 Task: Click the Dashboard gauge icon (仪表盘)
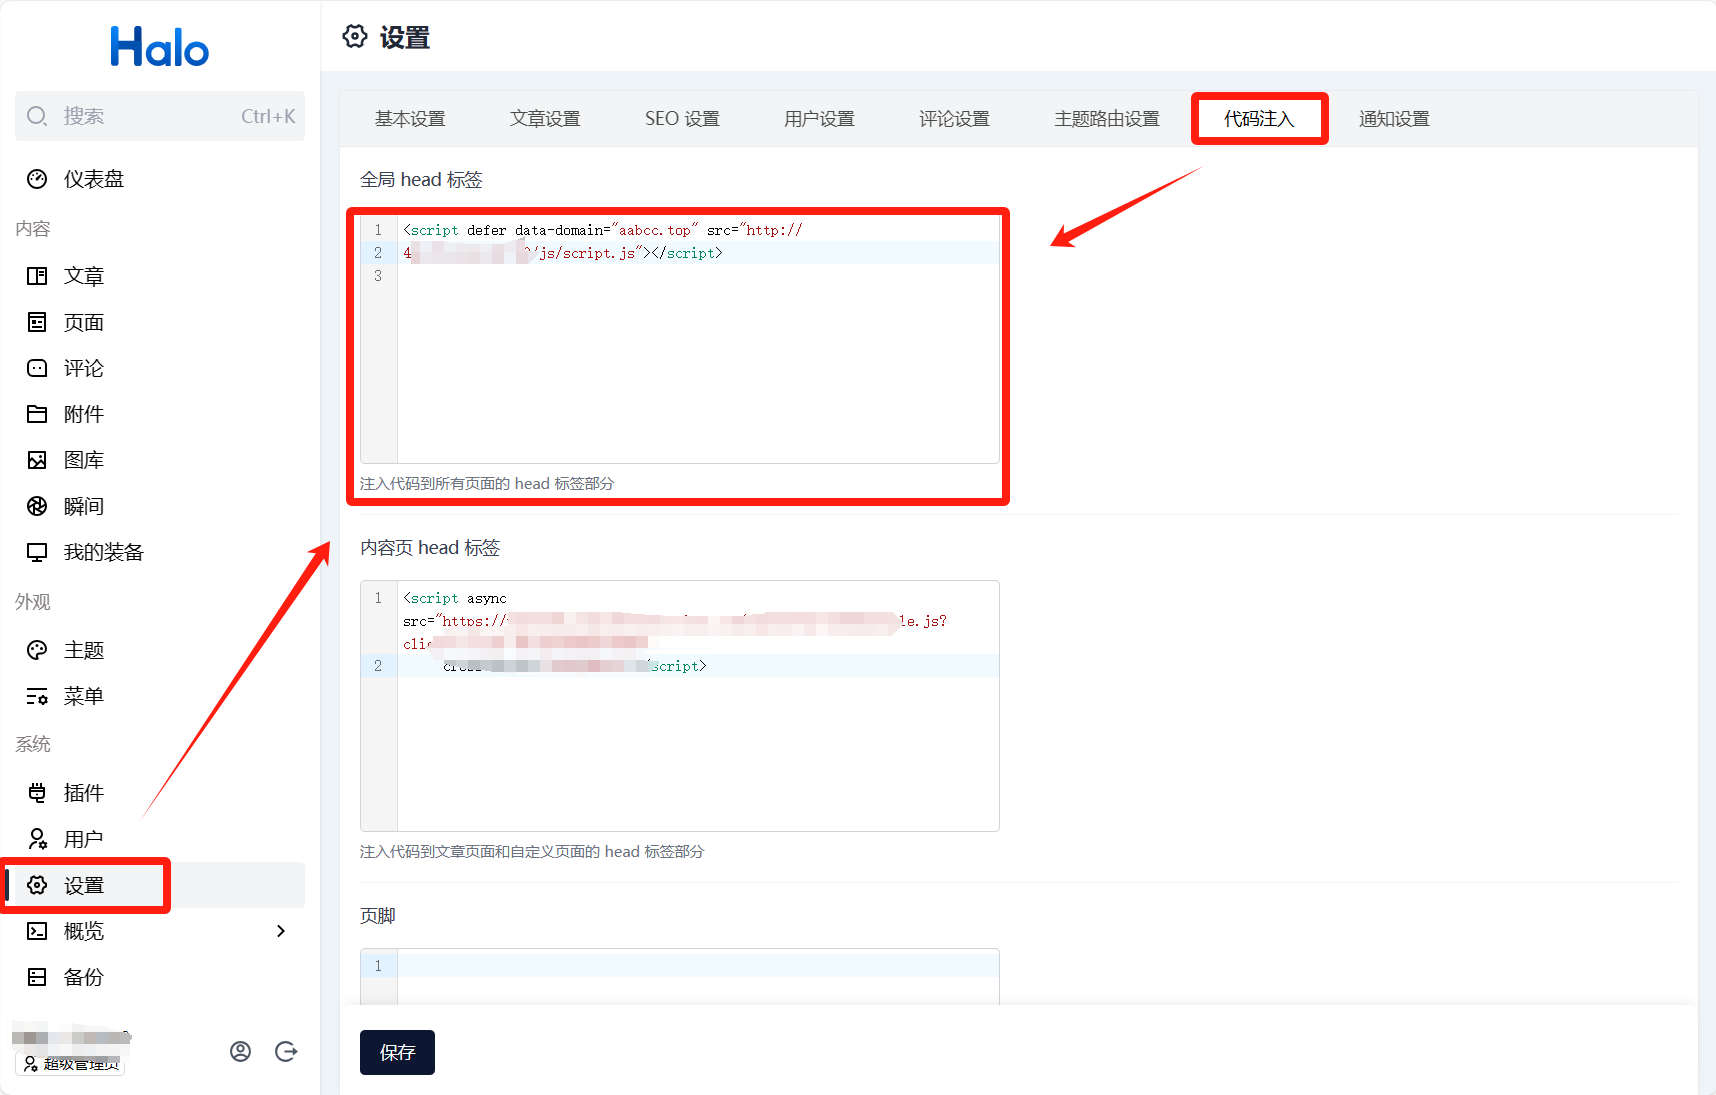37,179
